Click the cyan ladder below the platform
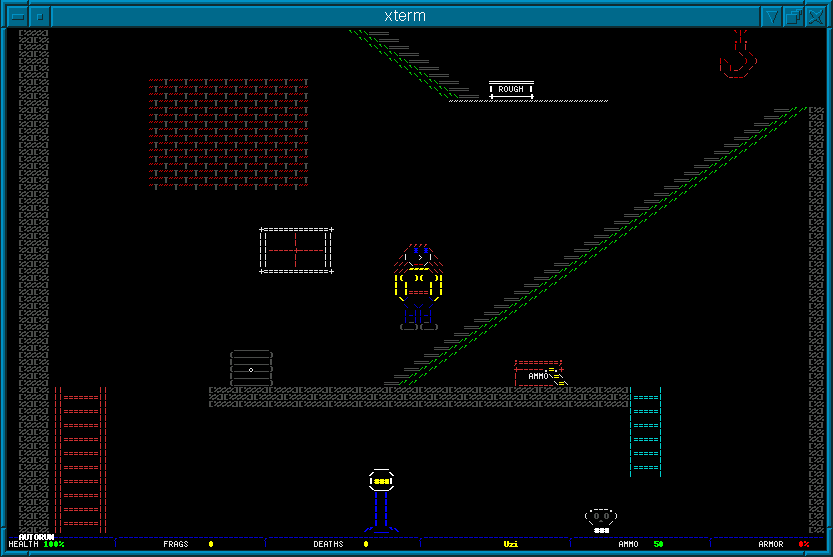This screenshot has width=833, height=557. [x=645, y=432]
